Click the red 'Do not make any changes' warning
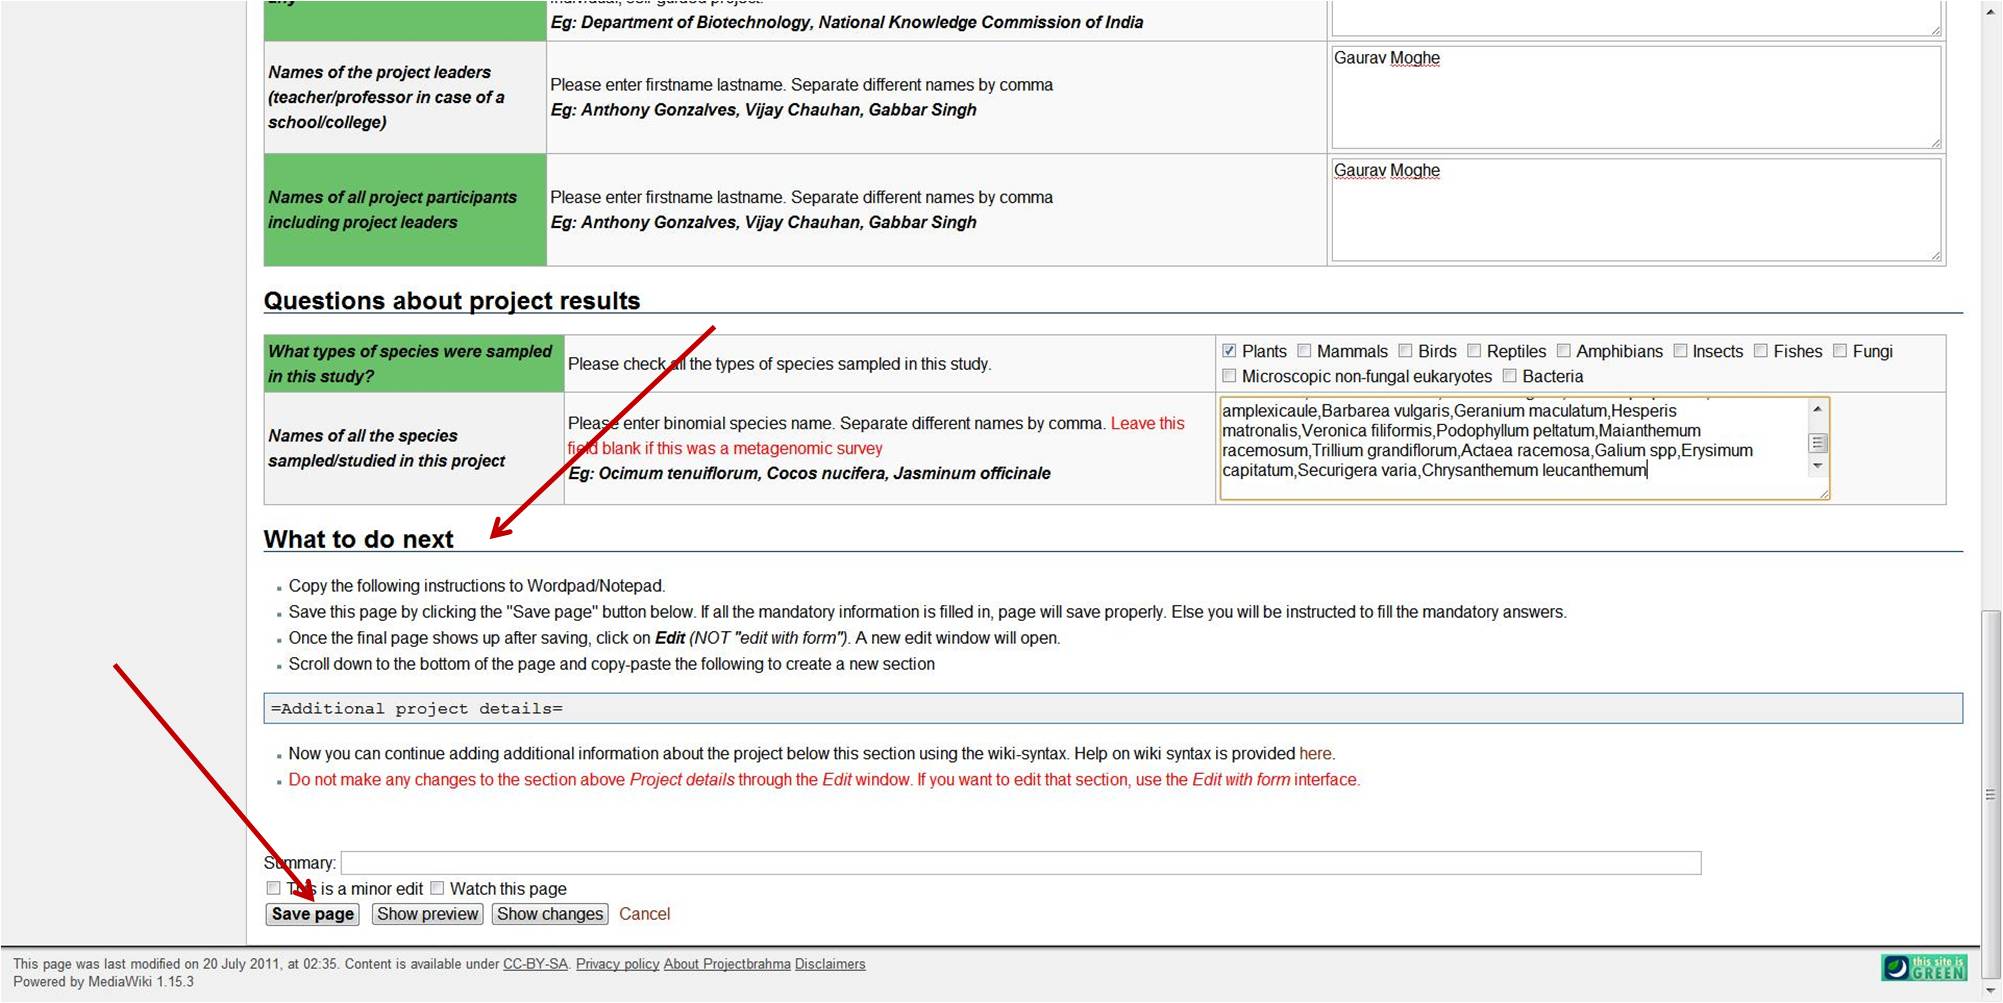The image size is (2003, 1003). [824, 780]
